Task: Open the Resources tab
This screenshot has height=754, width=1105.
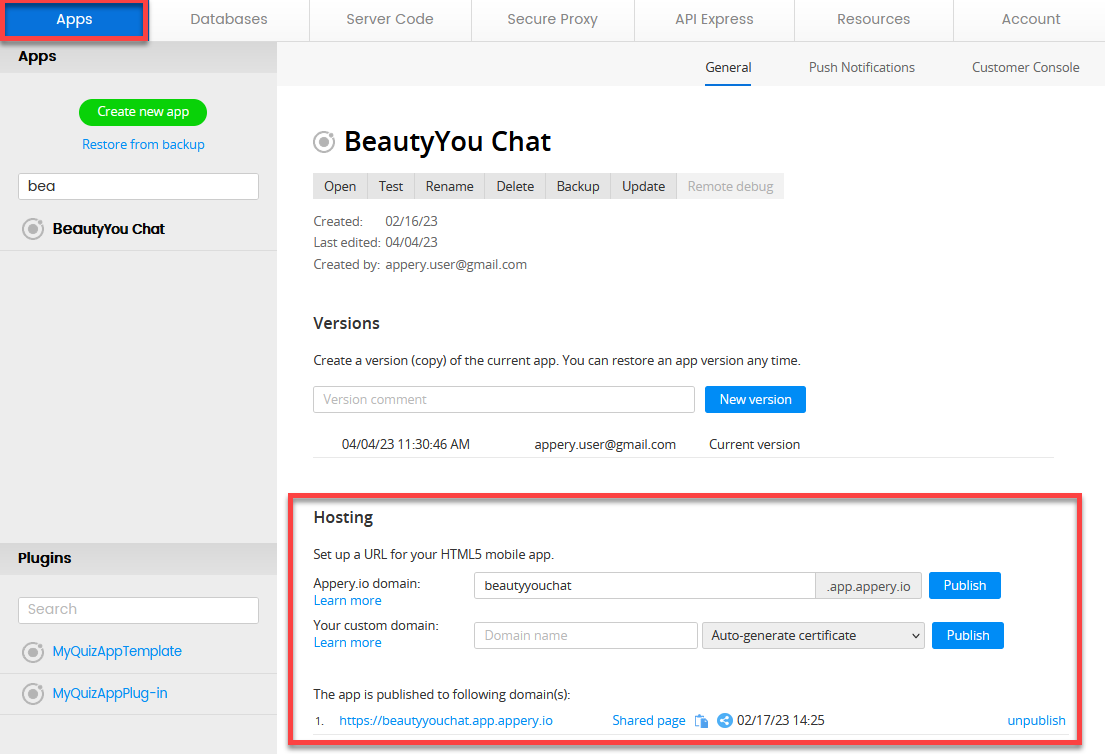Action: pyautogui.click(x=873, y=20)
